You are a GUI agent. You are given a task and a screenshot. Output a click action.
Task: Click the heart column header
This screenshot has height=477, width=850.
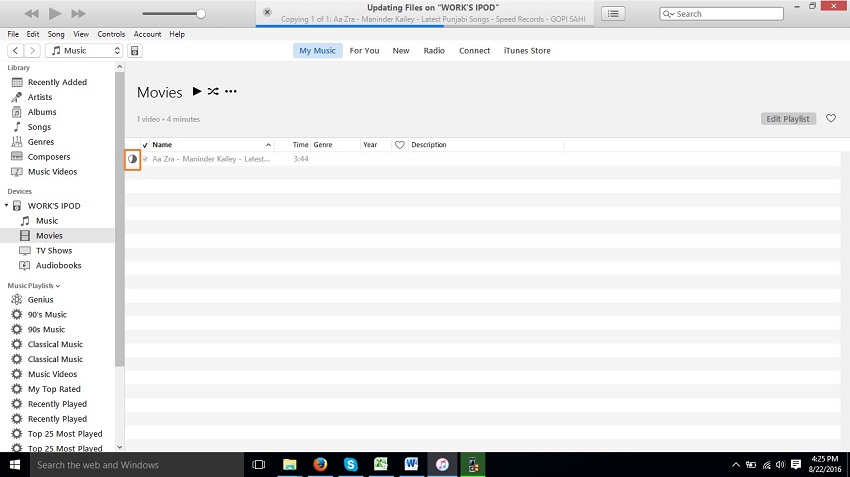click(x=399, y=145)
